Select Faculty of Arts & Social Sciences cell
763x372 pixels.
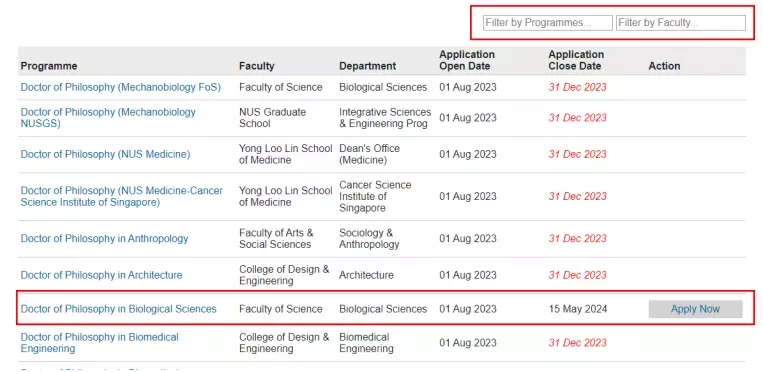276,239
